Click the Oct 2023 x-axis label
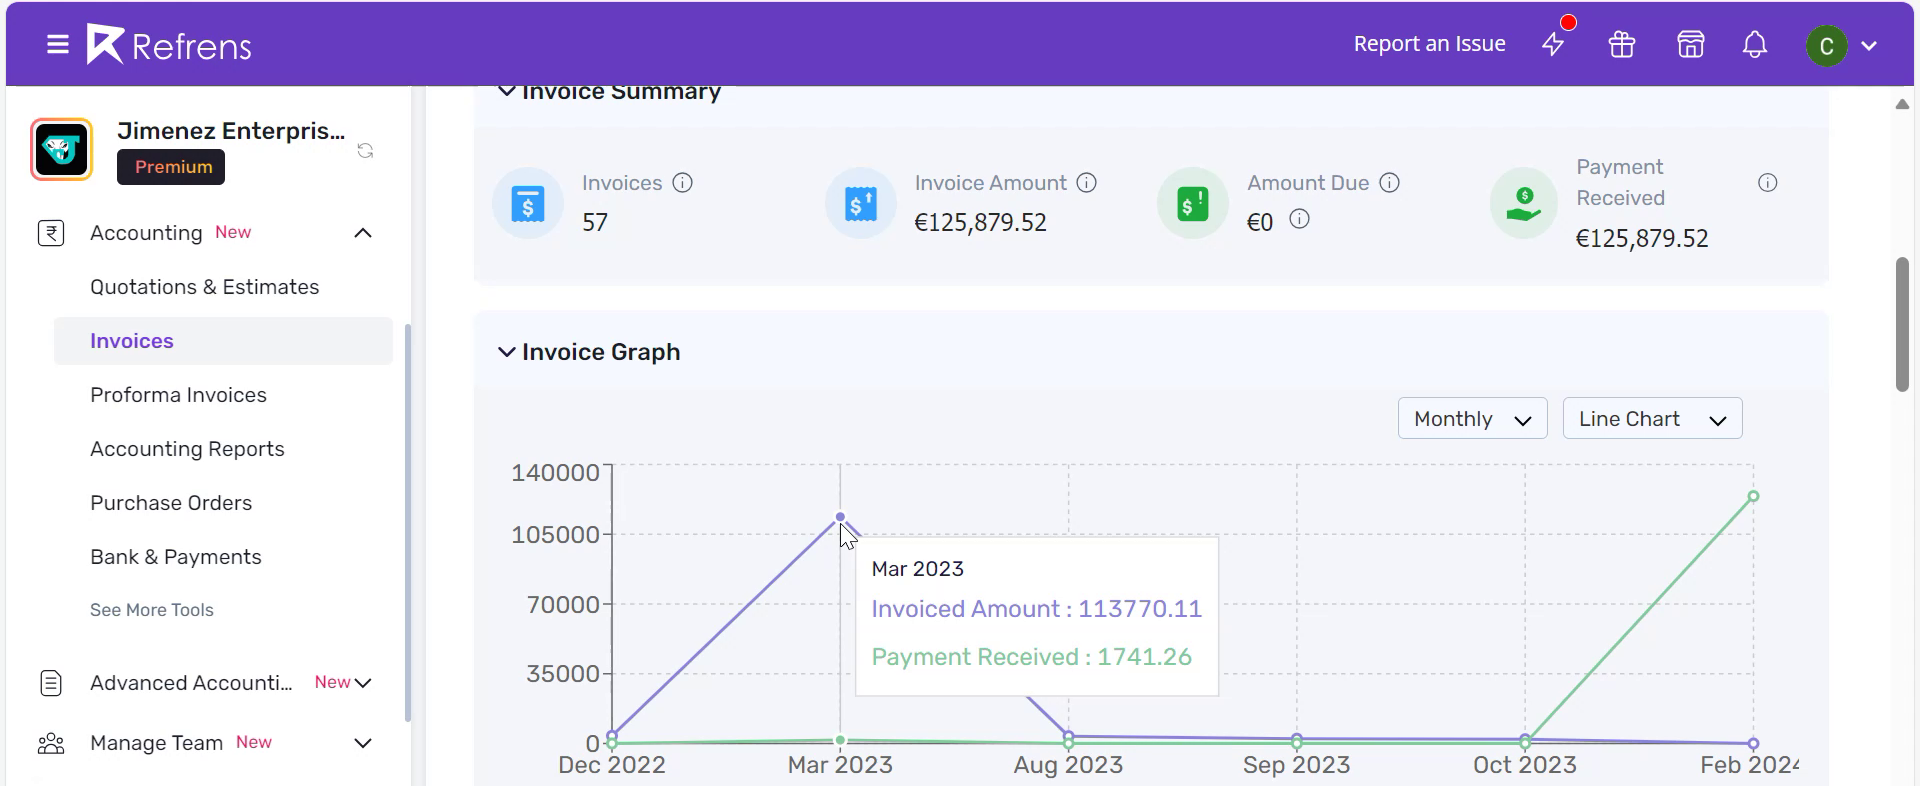The image size is (1920, 786). [x=1525, y=765]
